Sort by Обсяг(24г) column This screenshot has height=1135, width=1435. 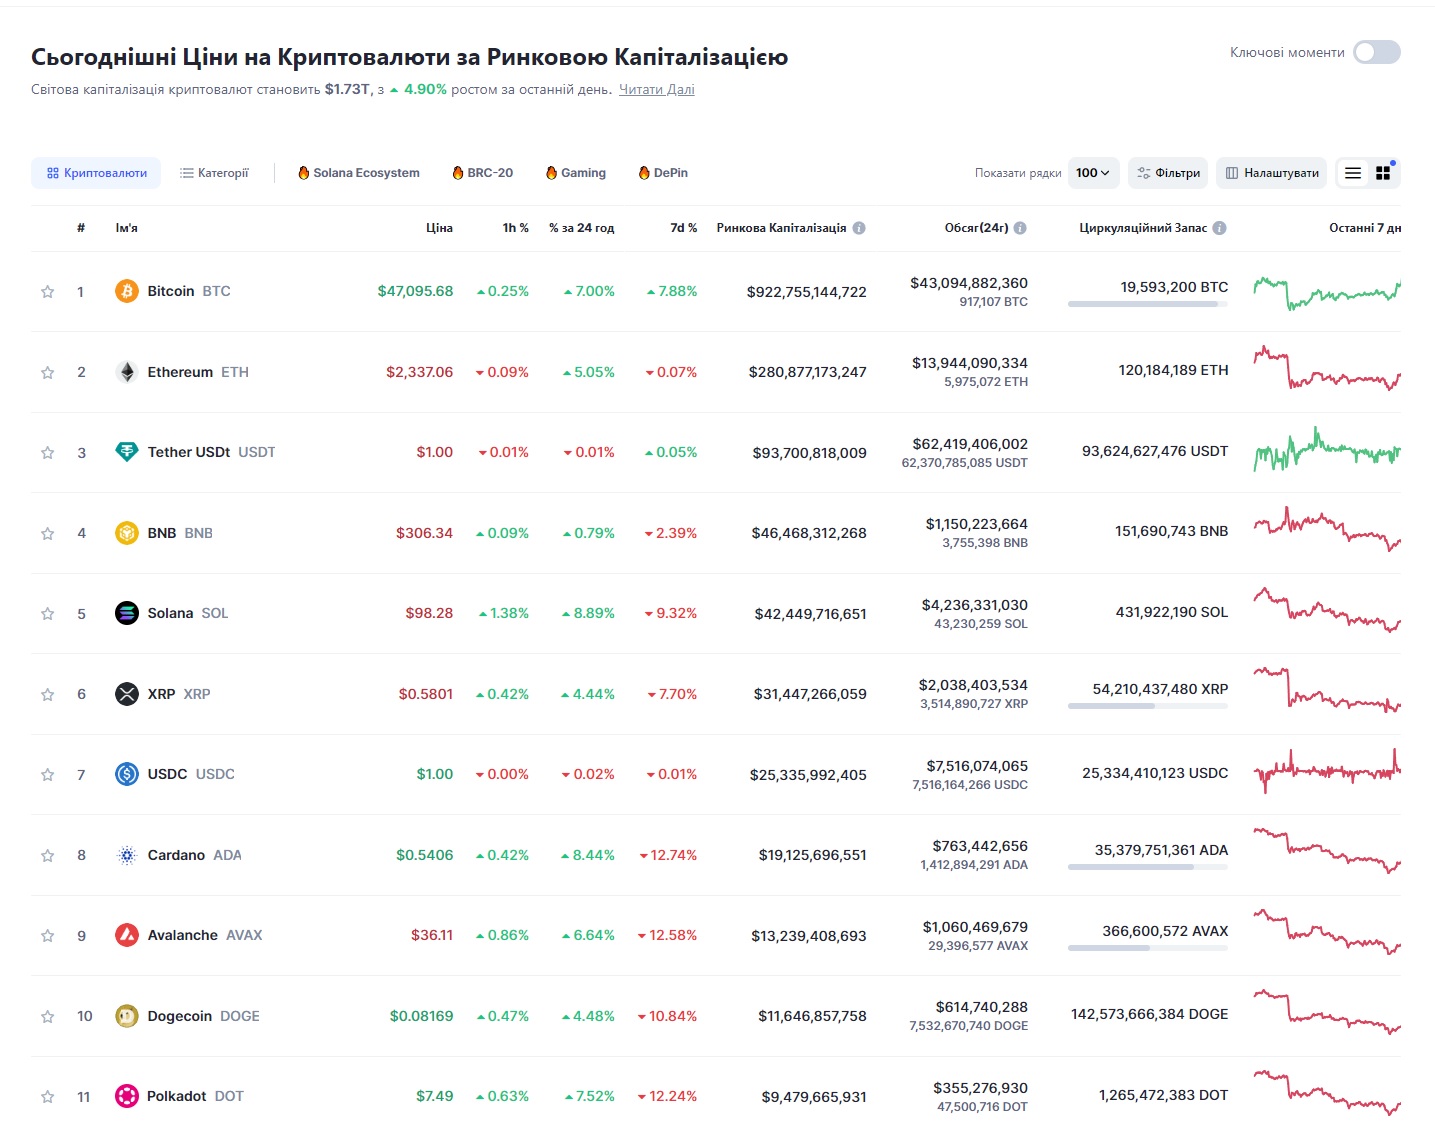click(x=977, y=228)
